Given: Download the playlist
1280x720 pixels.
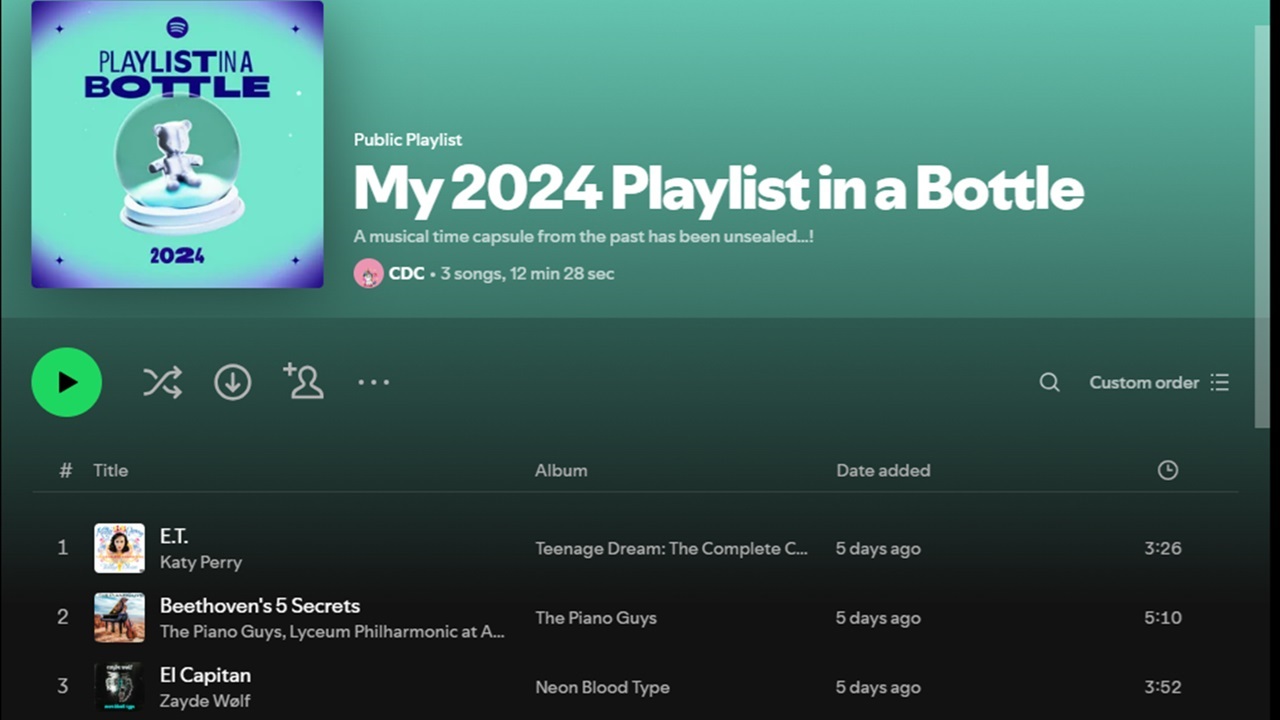Looking at the screenshot, I should [x=232, y=382].
